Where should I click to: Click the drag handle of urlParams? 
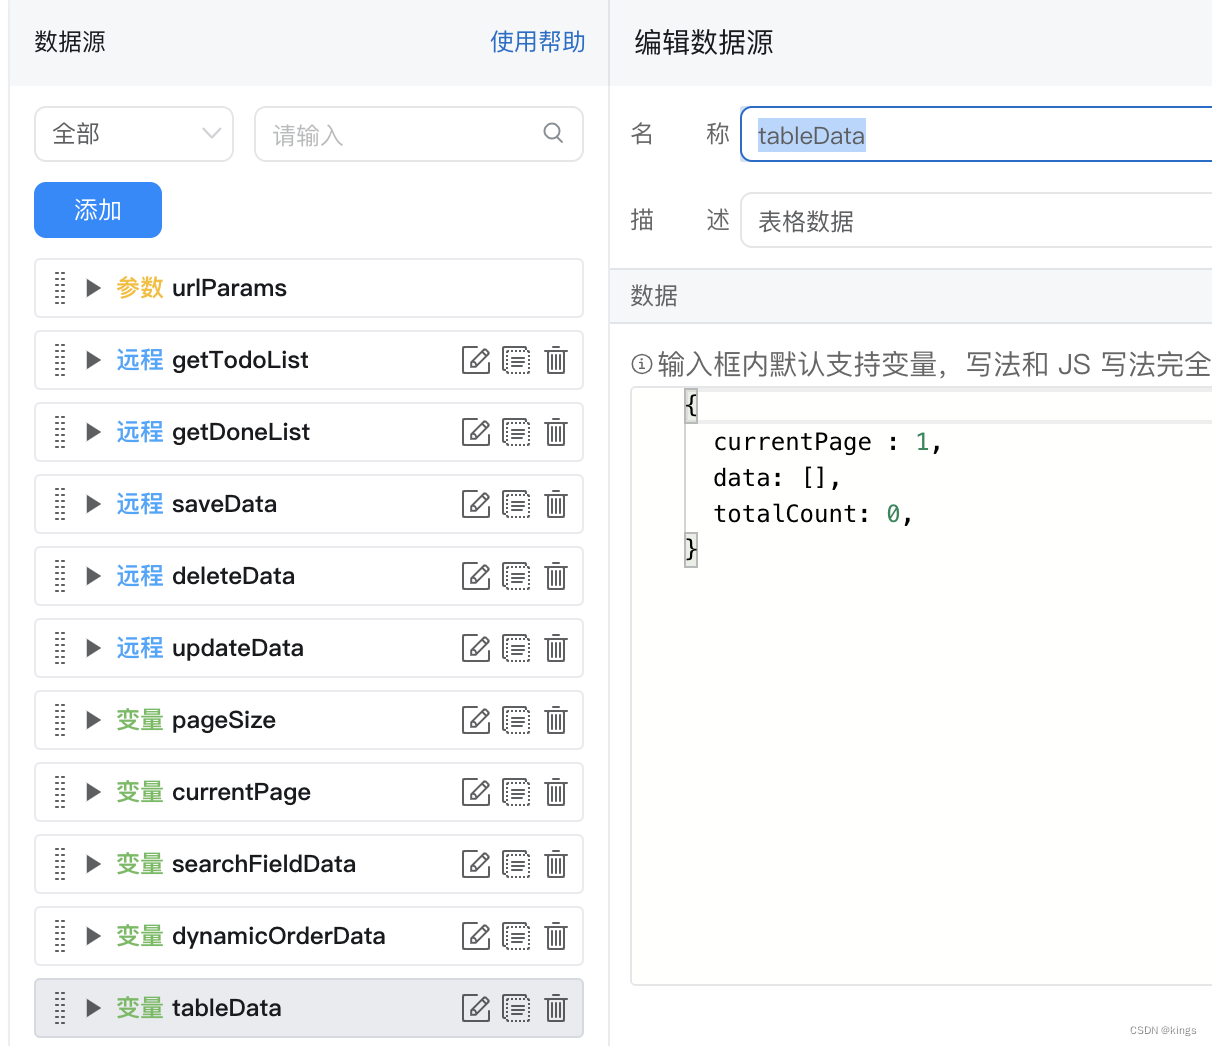click(60, 288)
